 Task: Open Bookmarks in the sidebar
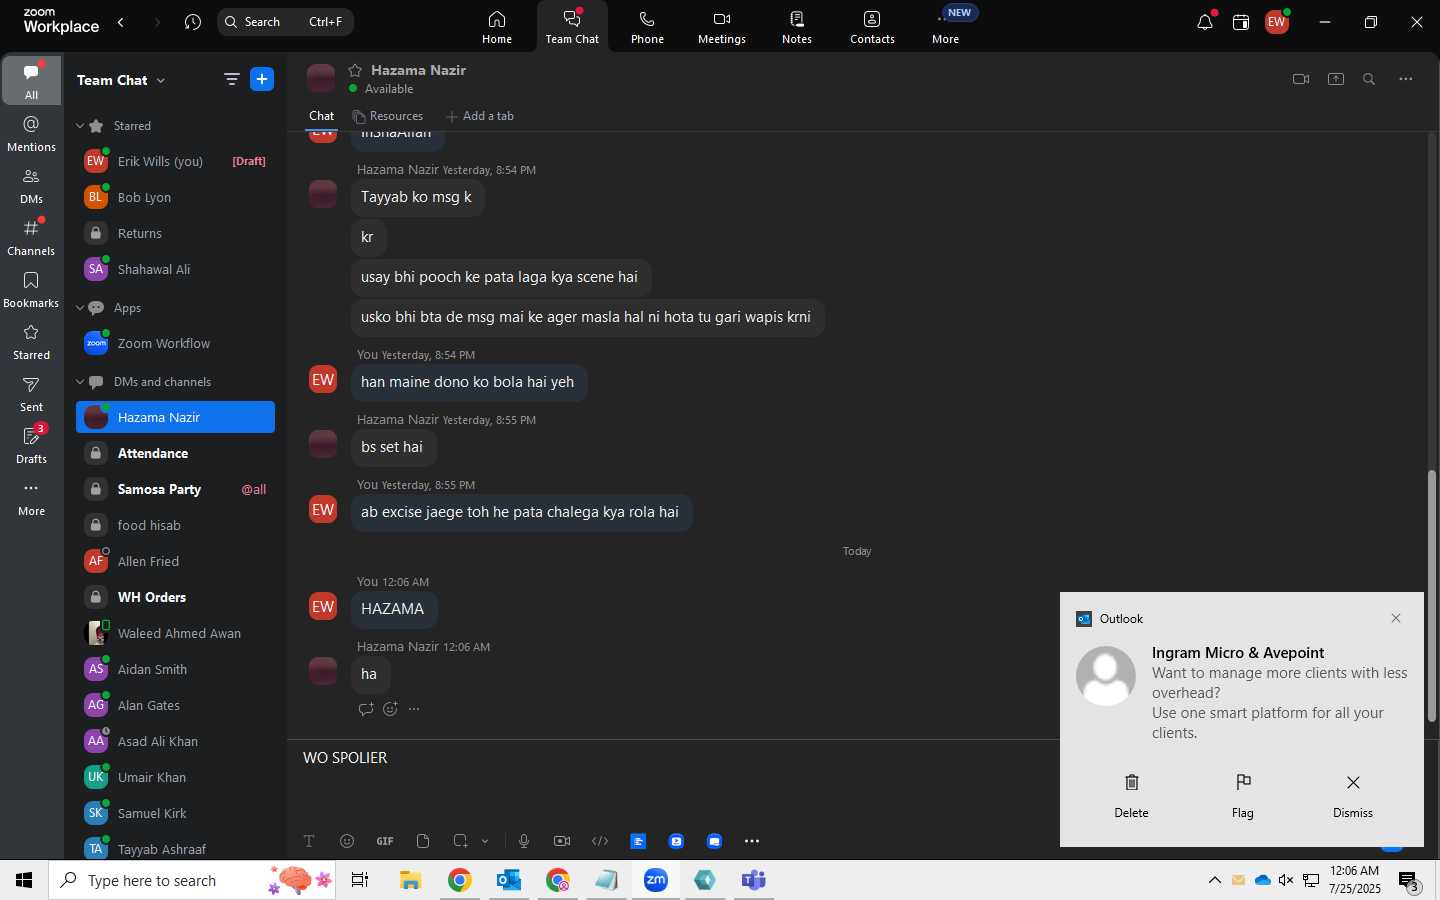point(31,289)
